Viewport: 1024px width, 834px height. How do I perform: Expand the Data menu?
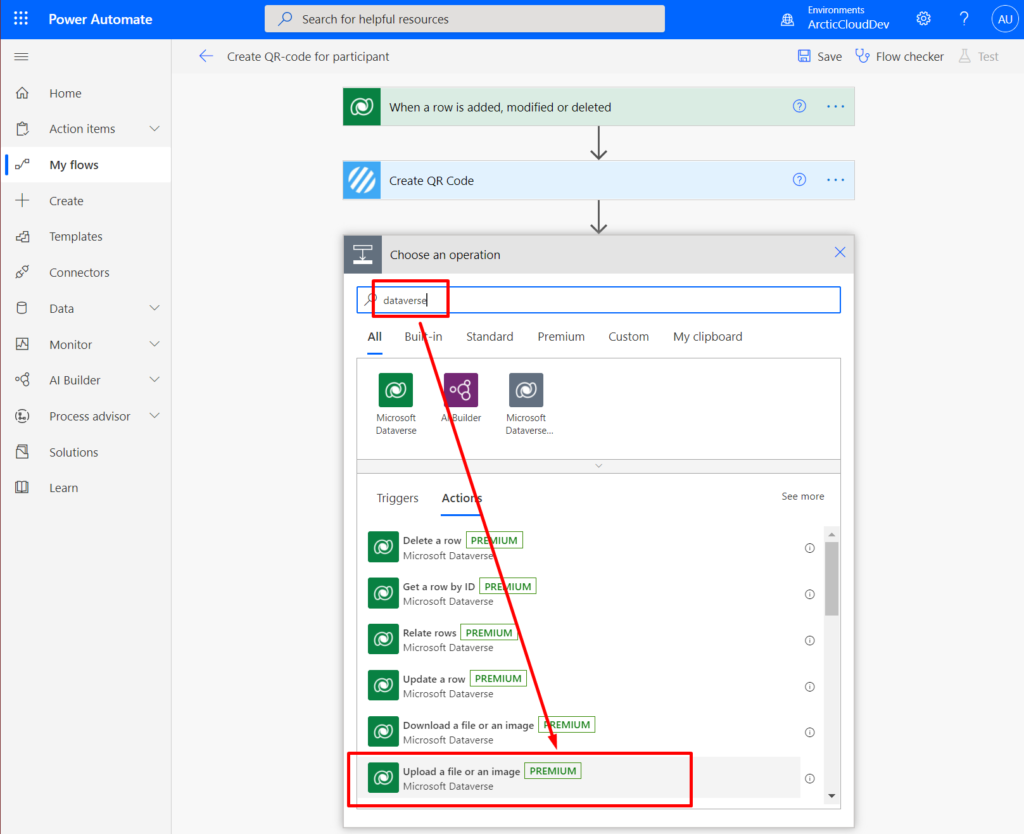(x=154, y=308)
